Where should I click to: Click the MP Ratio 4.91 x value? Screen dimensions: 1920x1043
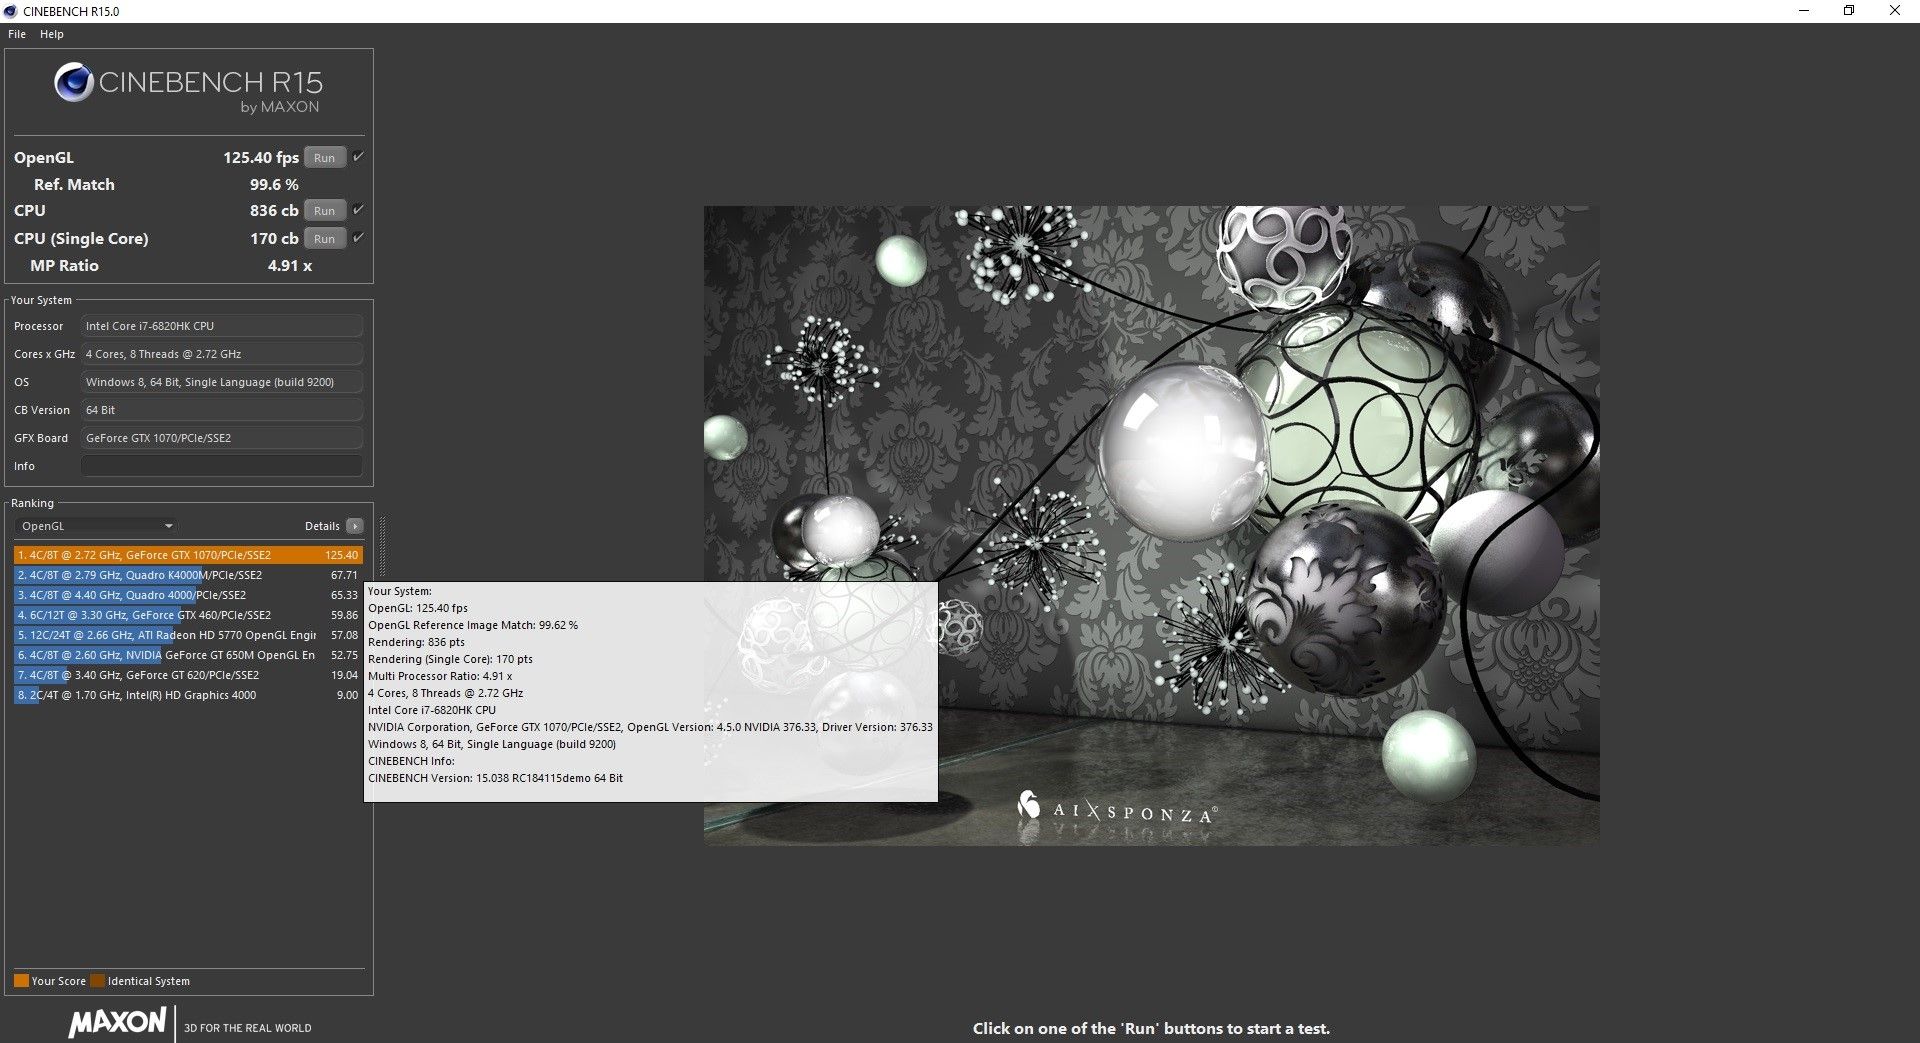[x=290, y=266]
